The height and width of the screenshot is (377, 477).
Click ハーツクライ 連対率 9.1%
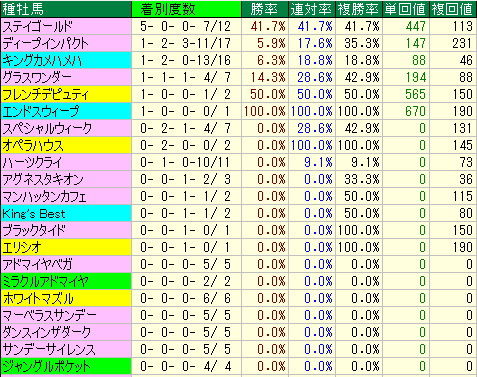(318, 162)
